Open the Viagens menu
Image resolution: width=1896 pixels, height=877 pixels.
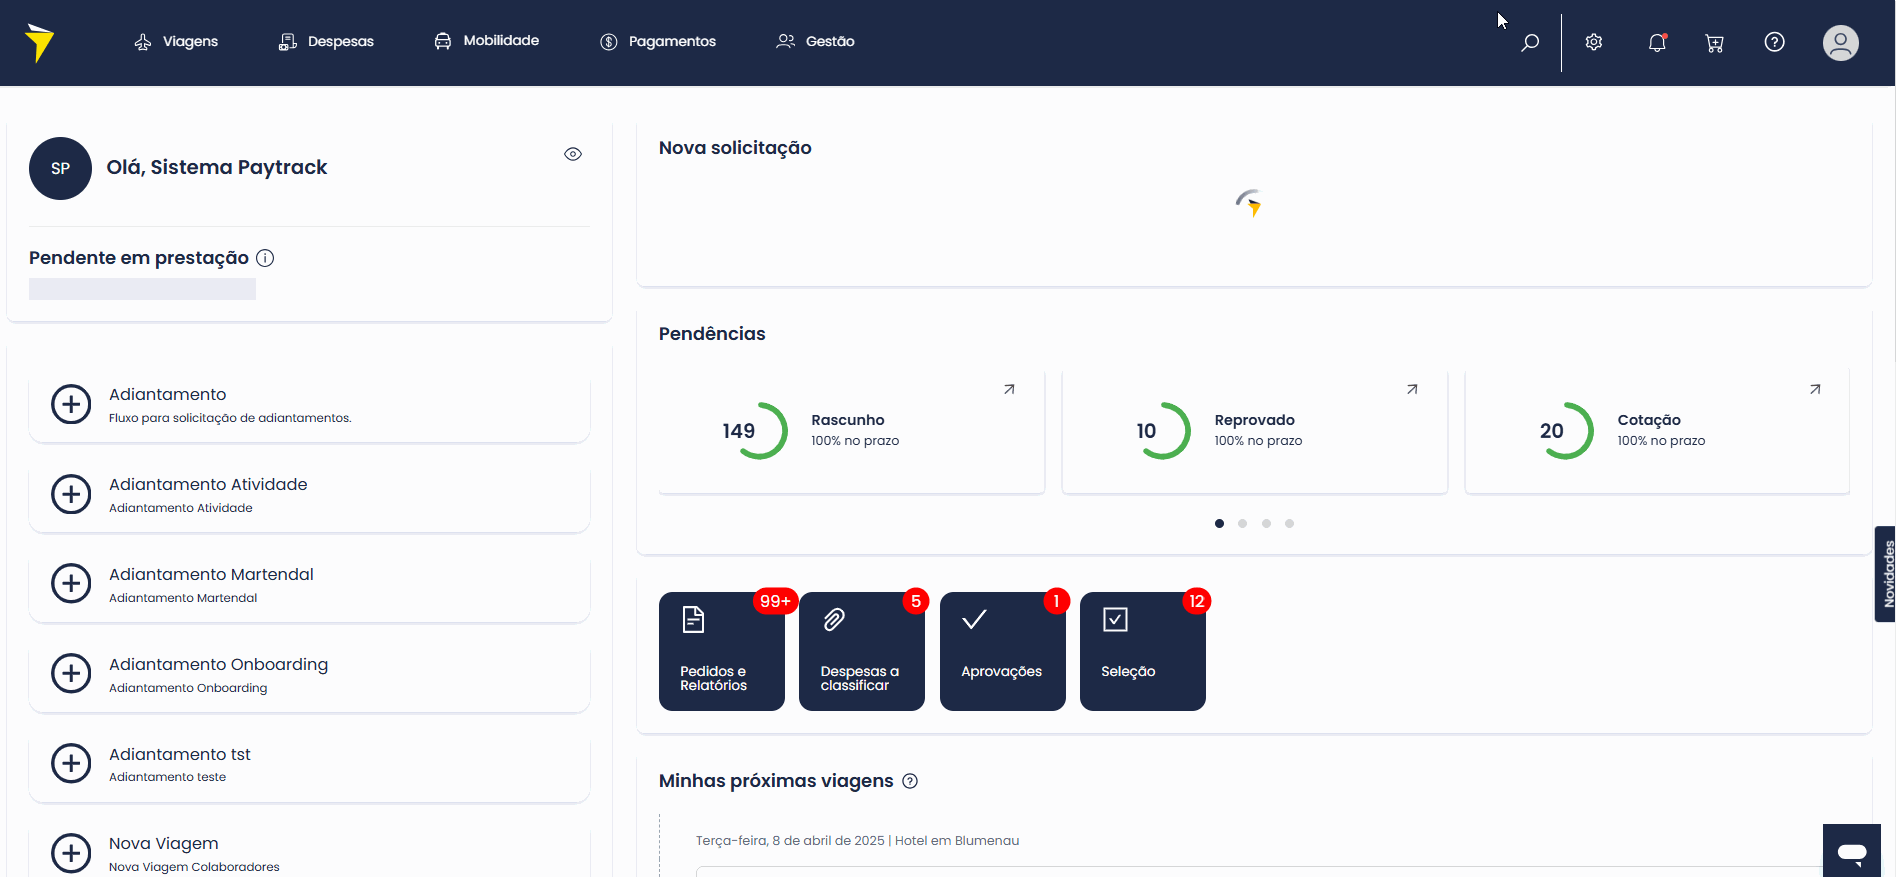[177, 41]
